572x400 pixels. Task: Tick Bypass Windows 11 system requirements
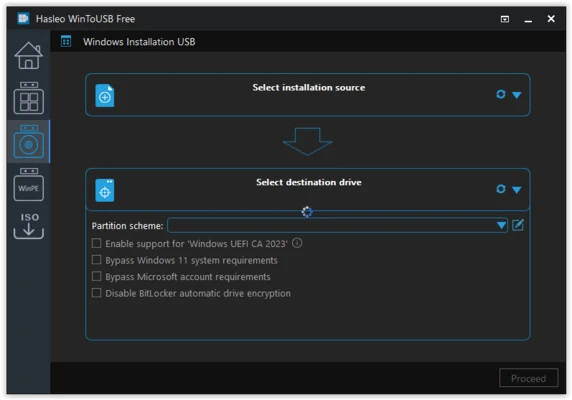click(x=96, y=260)
